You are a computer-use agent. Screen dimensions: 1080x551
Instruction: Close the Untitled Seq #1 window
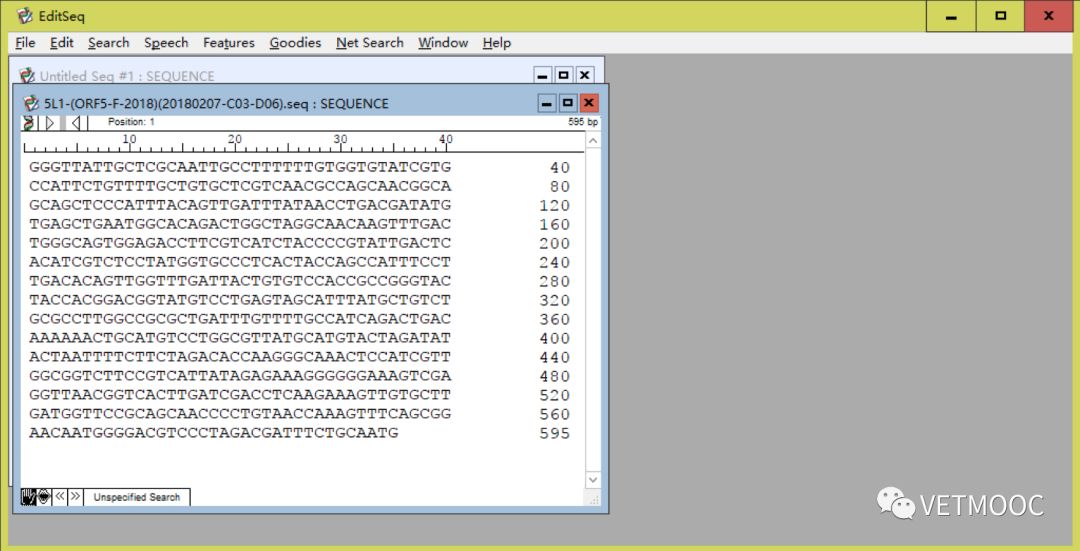click(584, 75)
